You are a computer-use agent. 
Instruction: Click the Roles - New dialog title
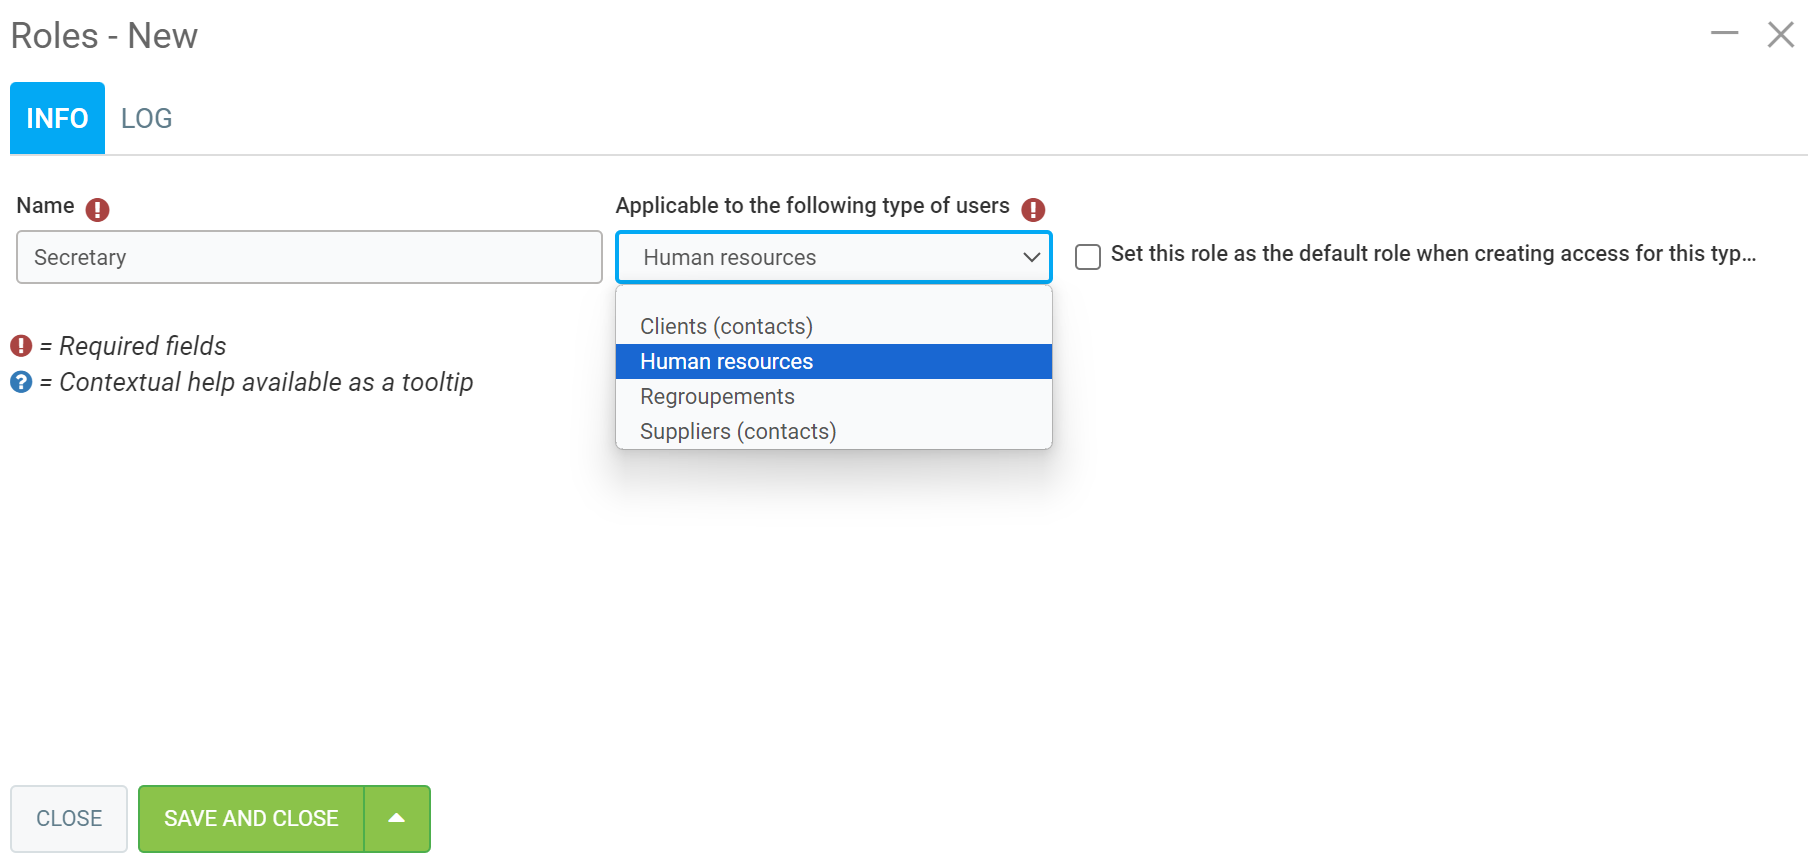point(104,36)
